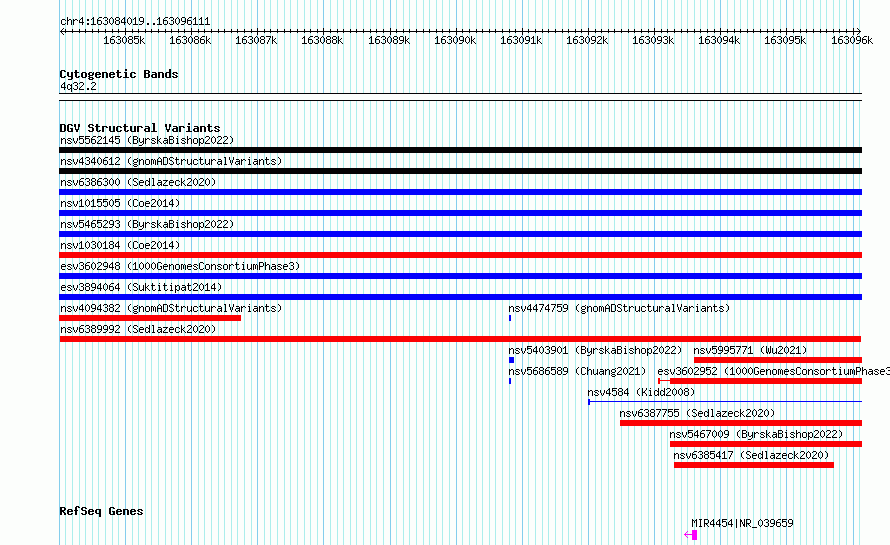The image size is (890, 545).
Task: Click the black nsv5562145 variant bar
Action: point(460,150)
